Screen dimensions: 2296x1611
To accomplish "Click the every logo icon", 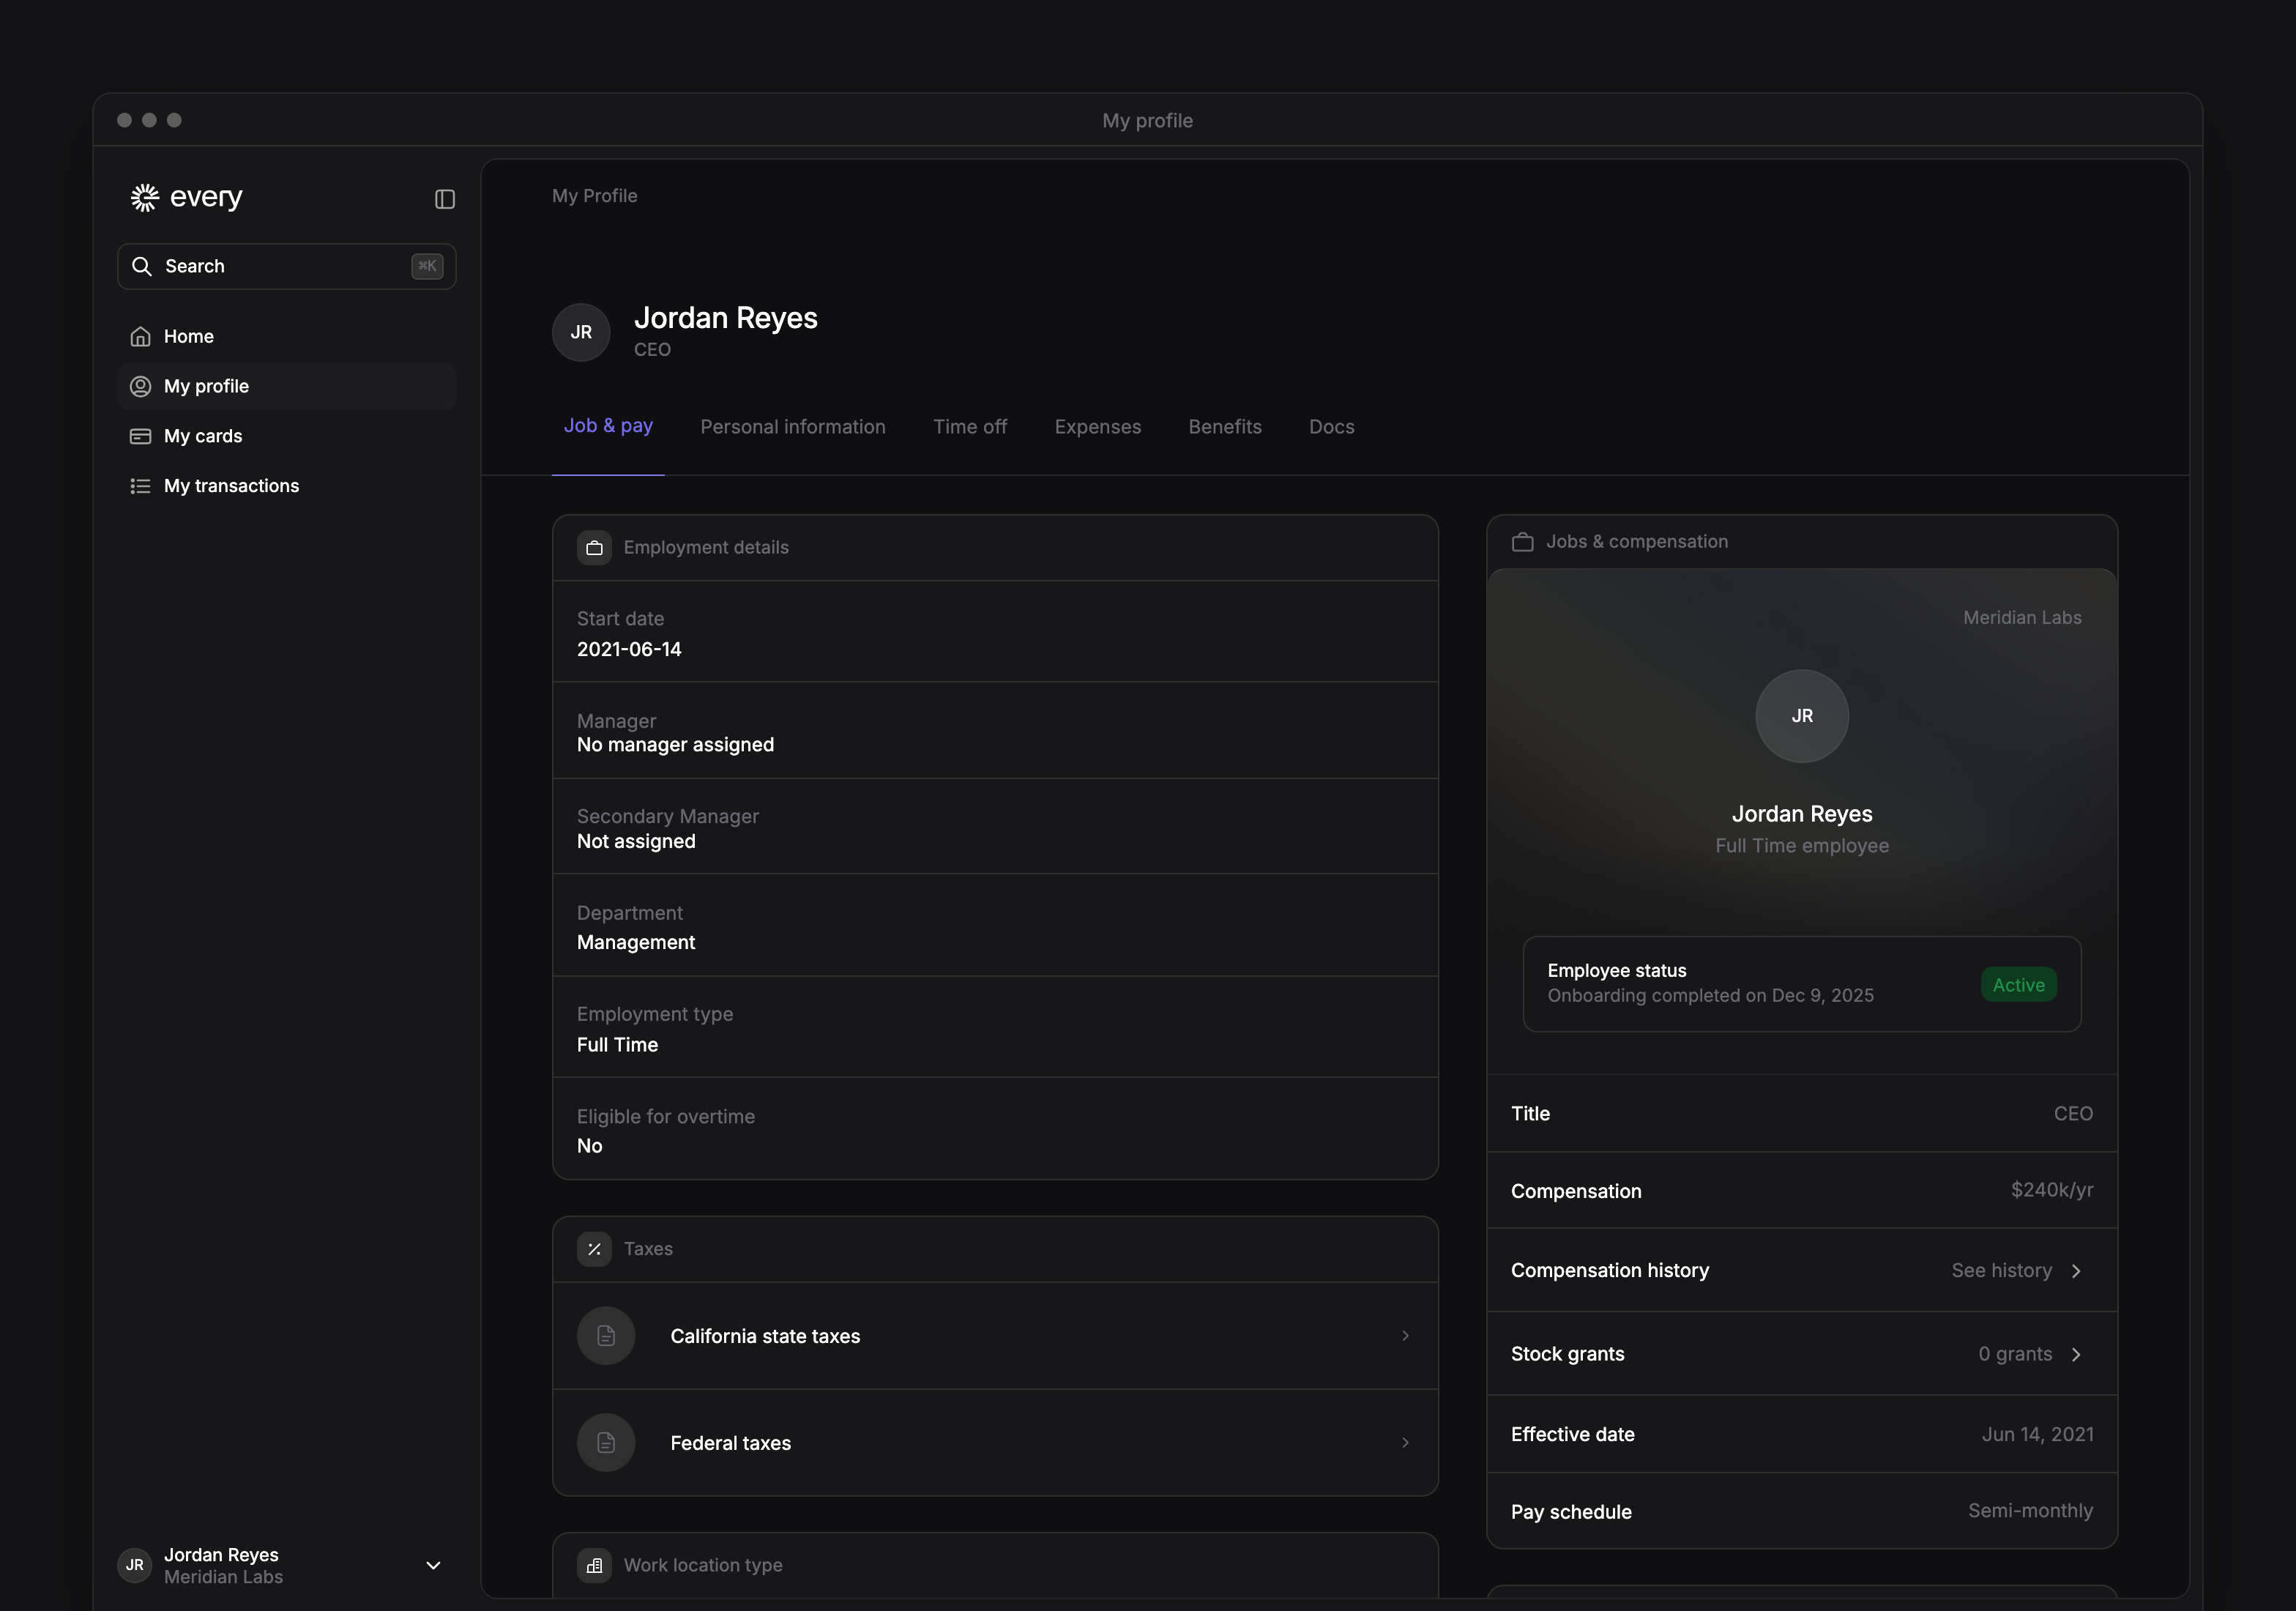I will 145,197.
